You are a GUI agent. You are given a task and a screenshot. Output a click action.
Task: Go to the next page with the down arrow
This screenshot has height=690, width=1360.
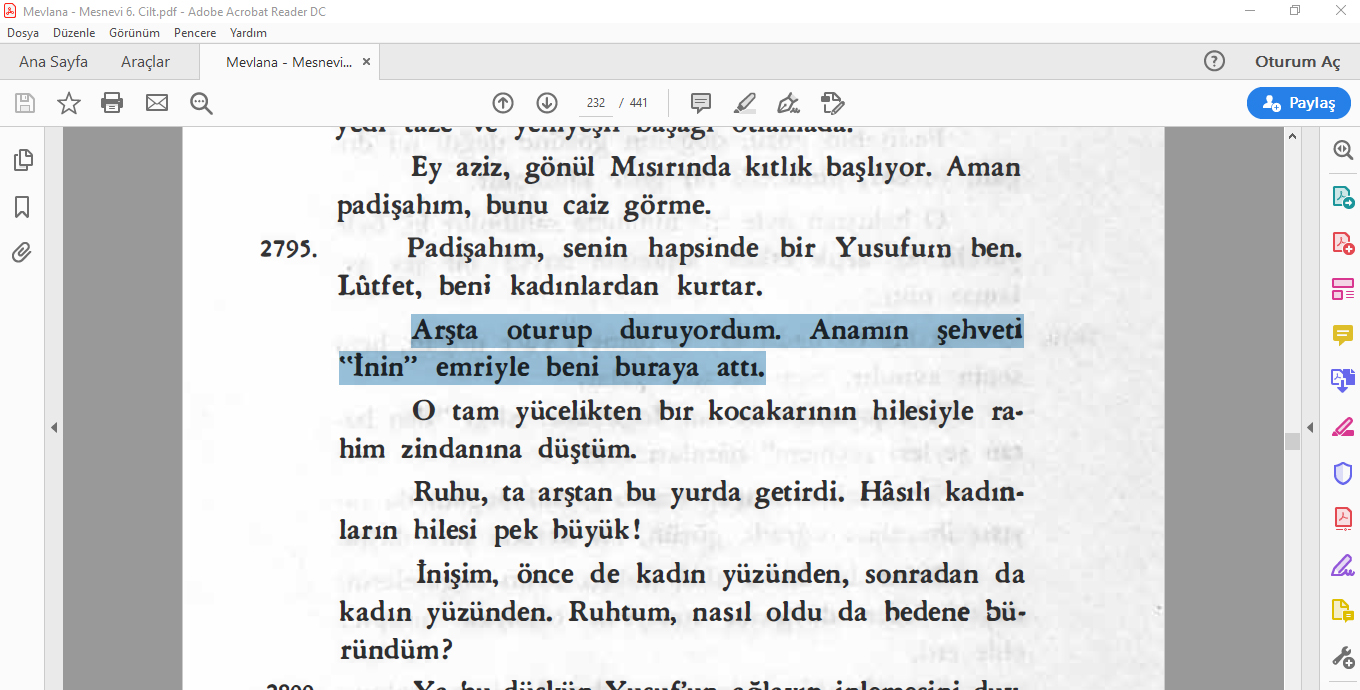[547, 103]
